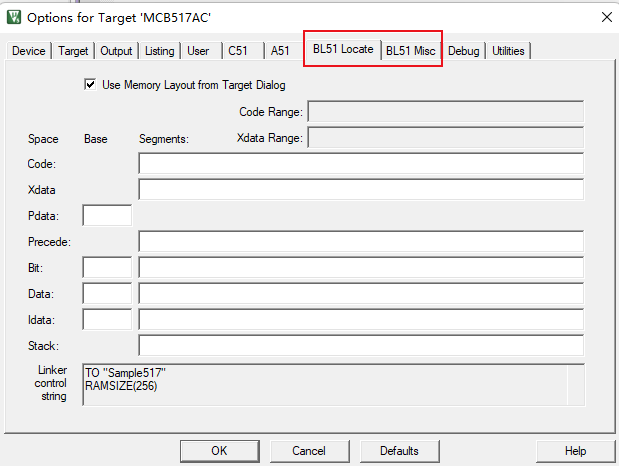The width and height of the screenshot is (619, 466).
Task: Click the Stack segments input field
Action: (361, 346)
